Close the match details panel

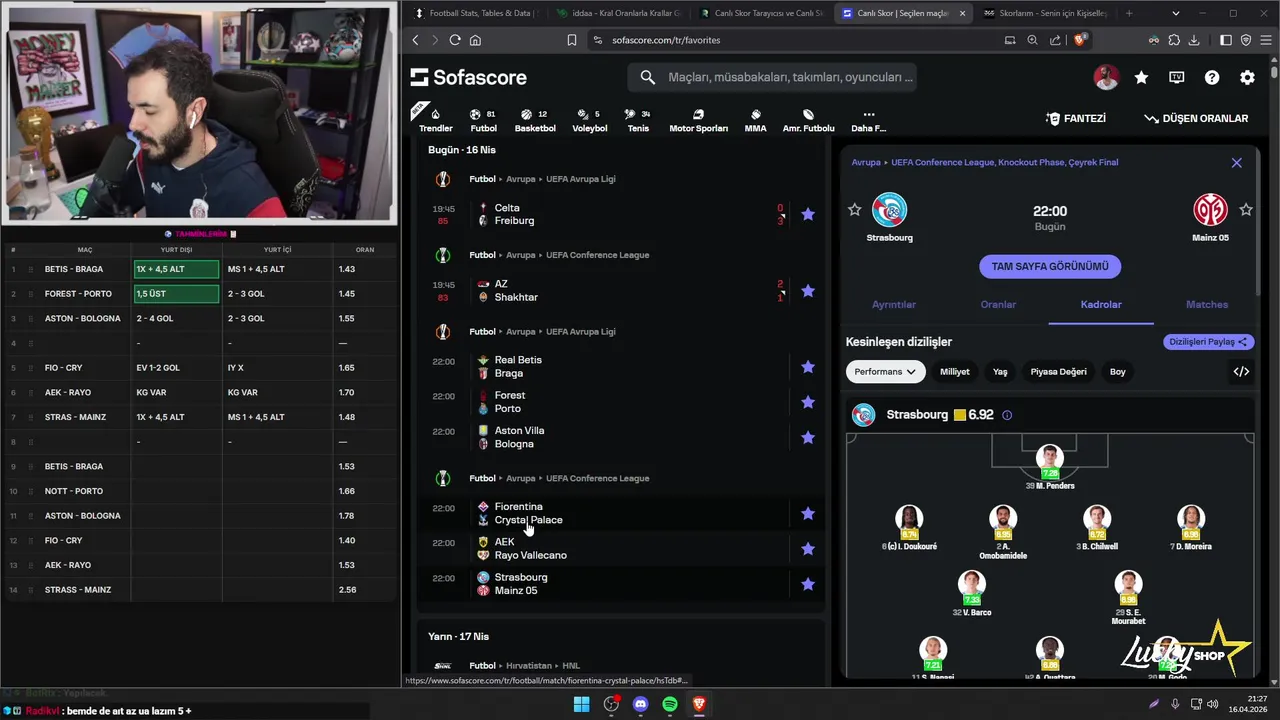coord(1237,162)
